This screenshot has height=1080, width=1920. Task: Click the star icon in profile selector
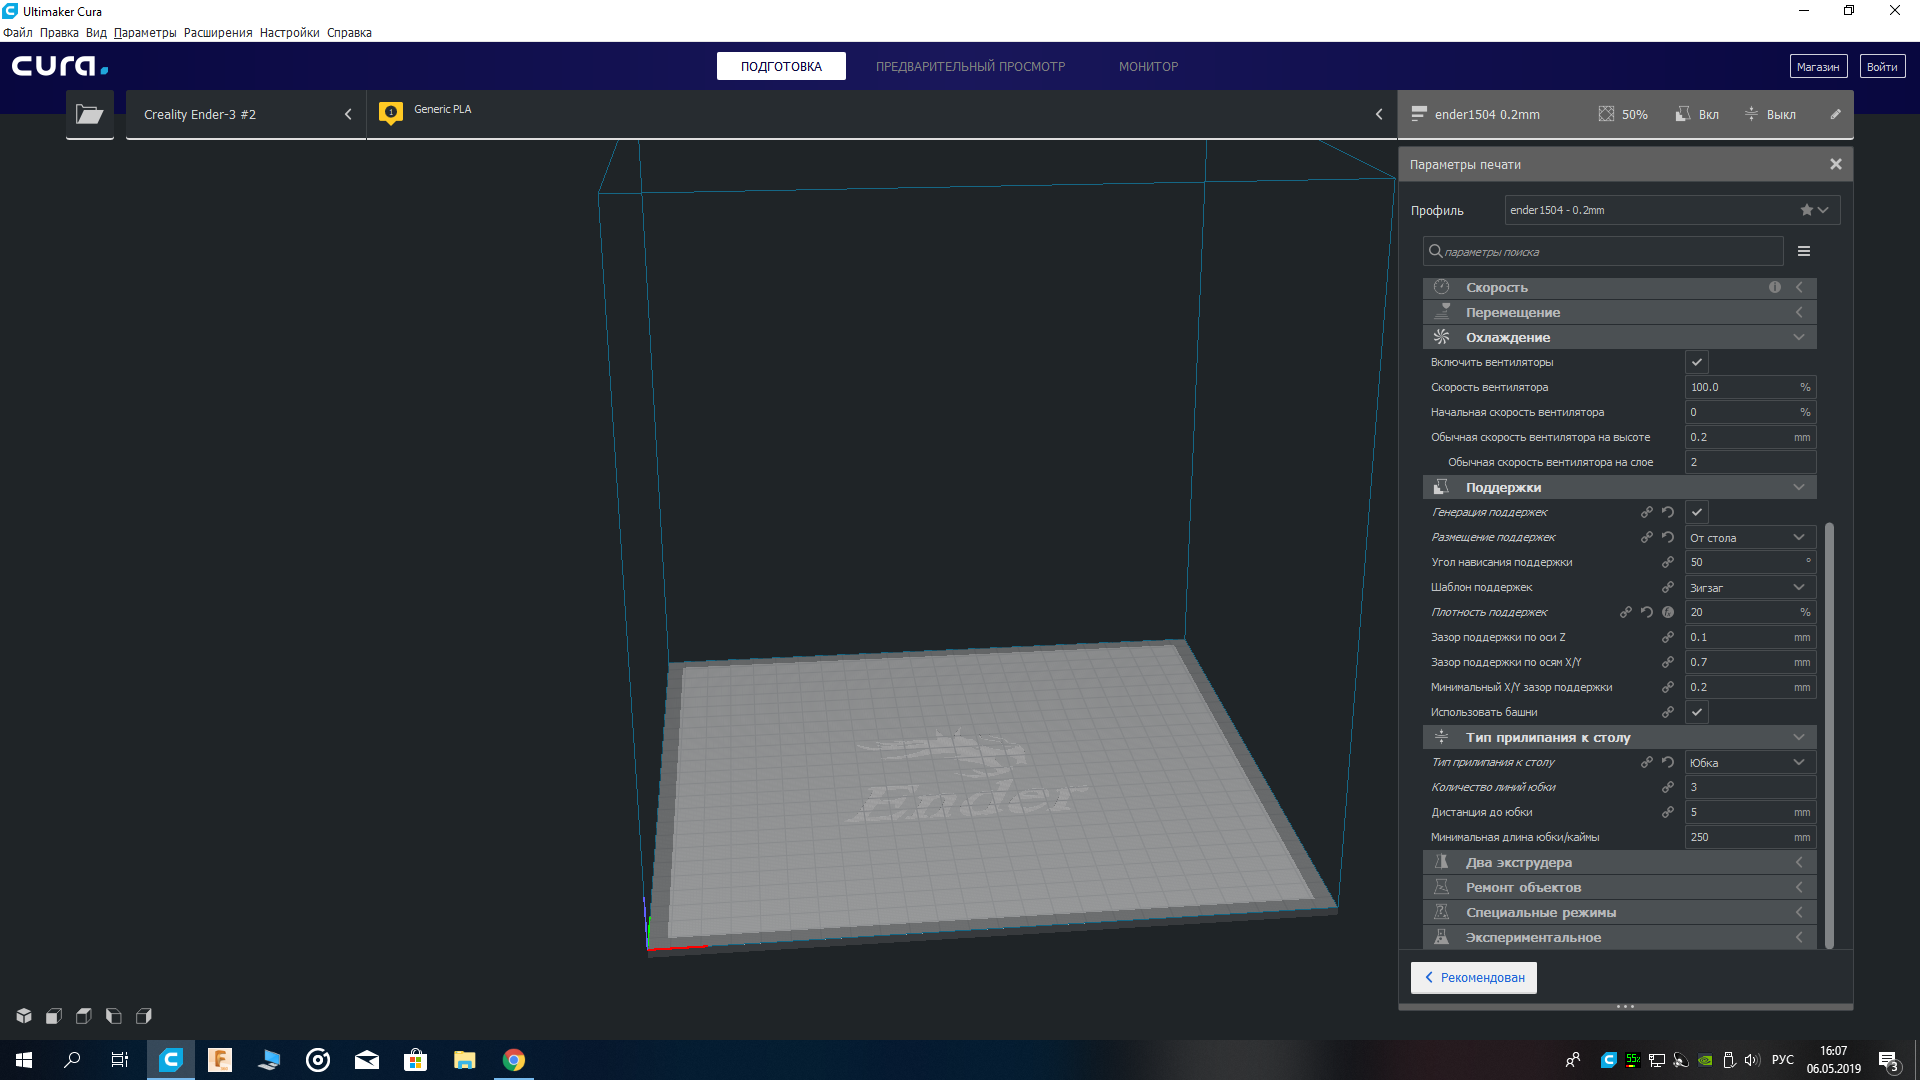click(x=1807, y=210)
